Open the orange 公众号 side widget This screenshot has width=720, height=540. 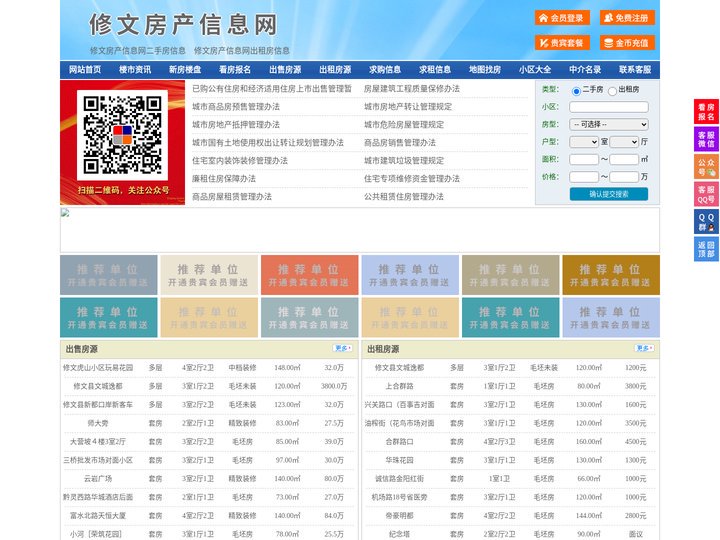pos(706,167)
